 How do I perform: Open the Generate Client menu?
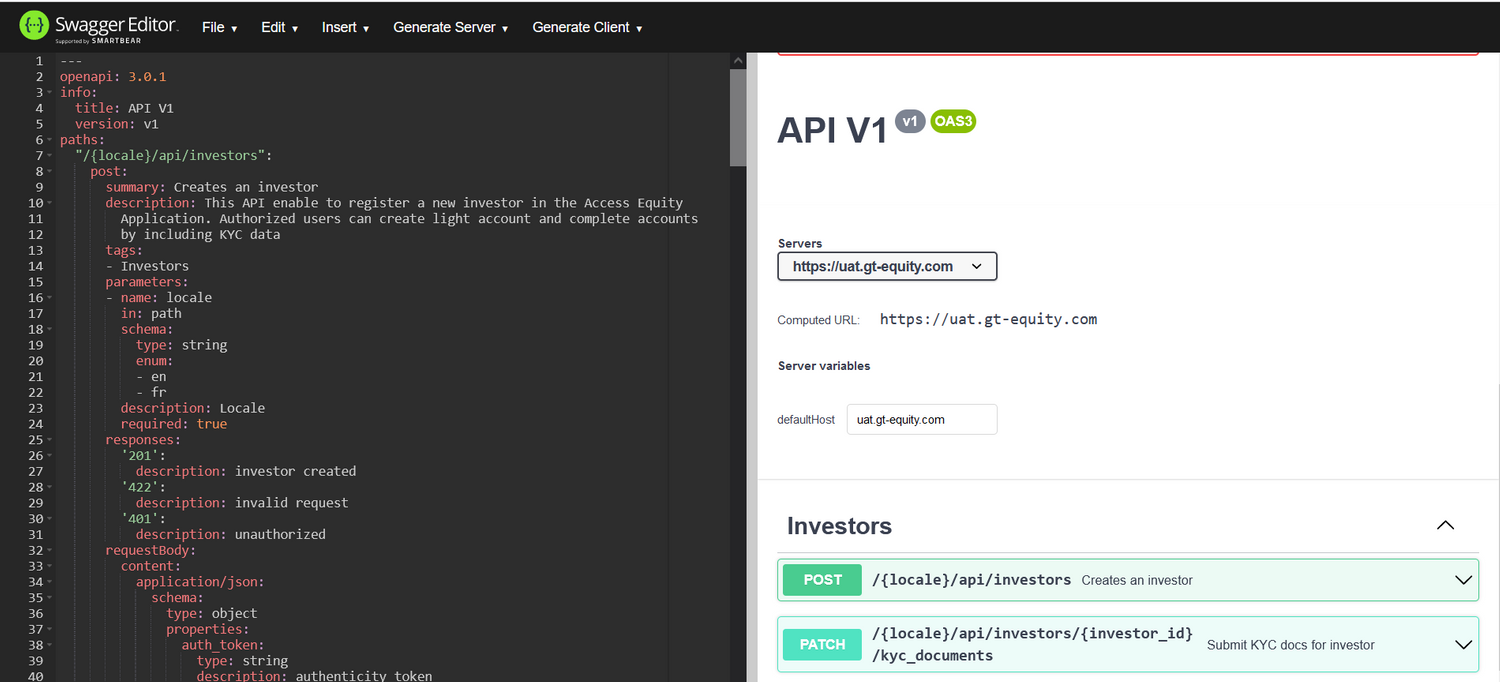[x=587, y=27]
